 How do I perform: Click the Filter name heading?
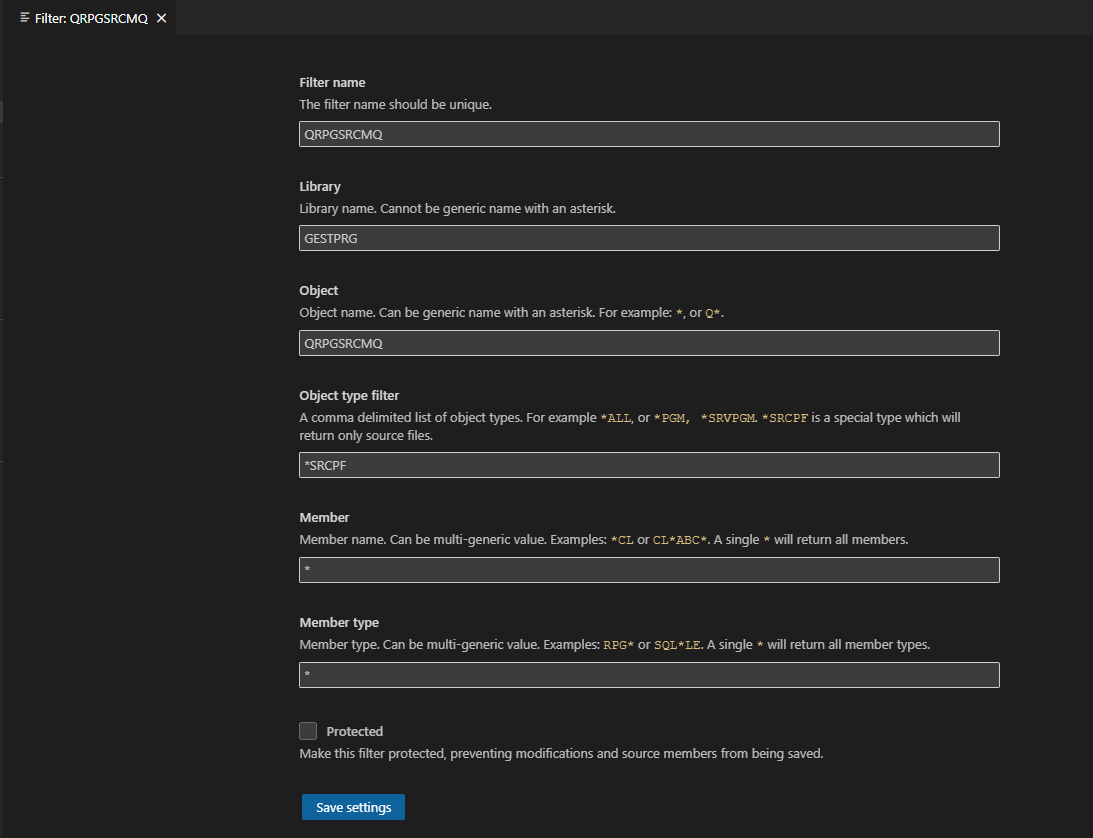point(332,82)
